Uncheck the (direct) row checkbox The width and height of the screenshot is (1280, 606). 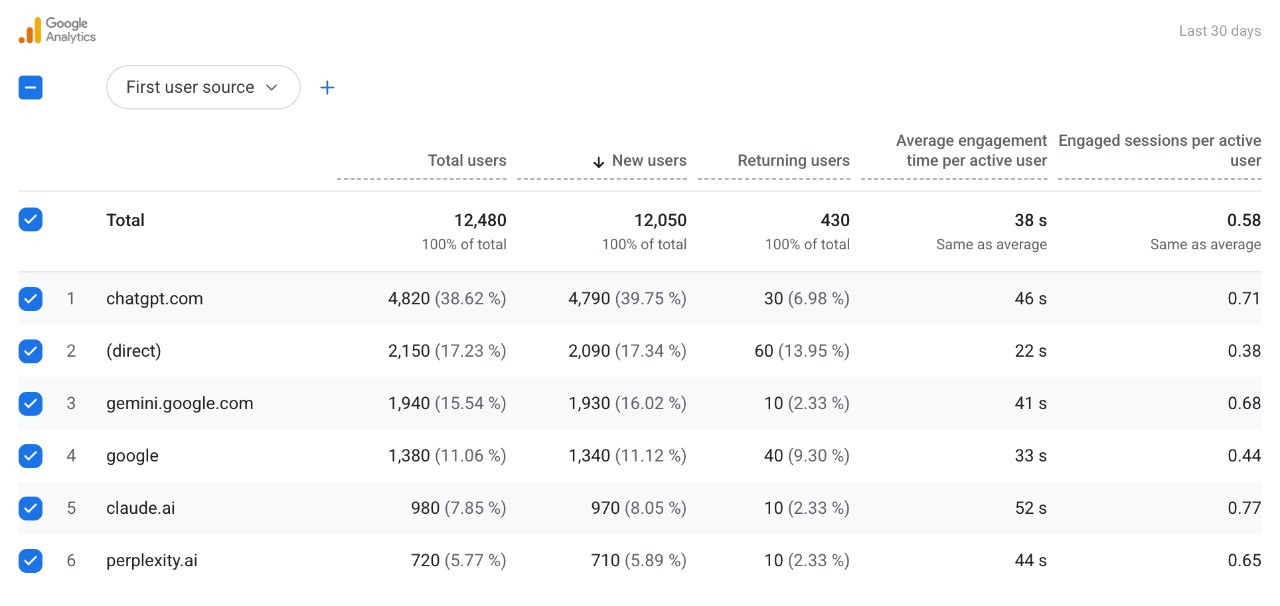31,351
